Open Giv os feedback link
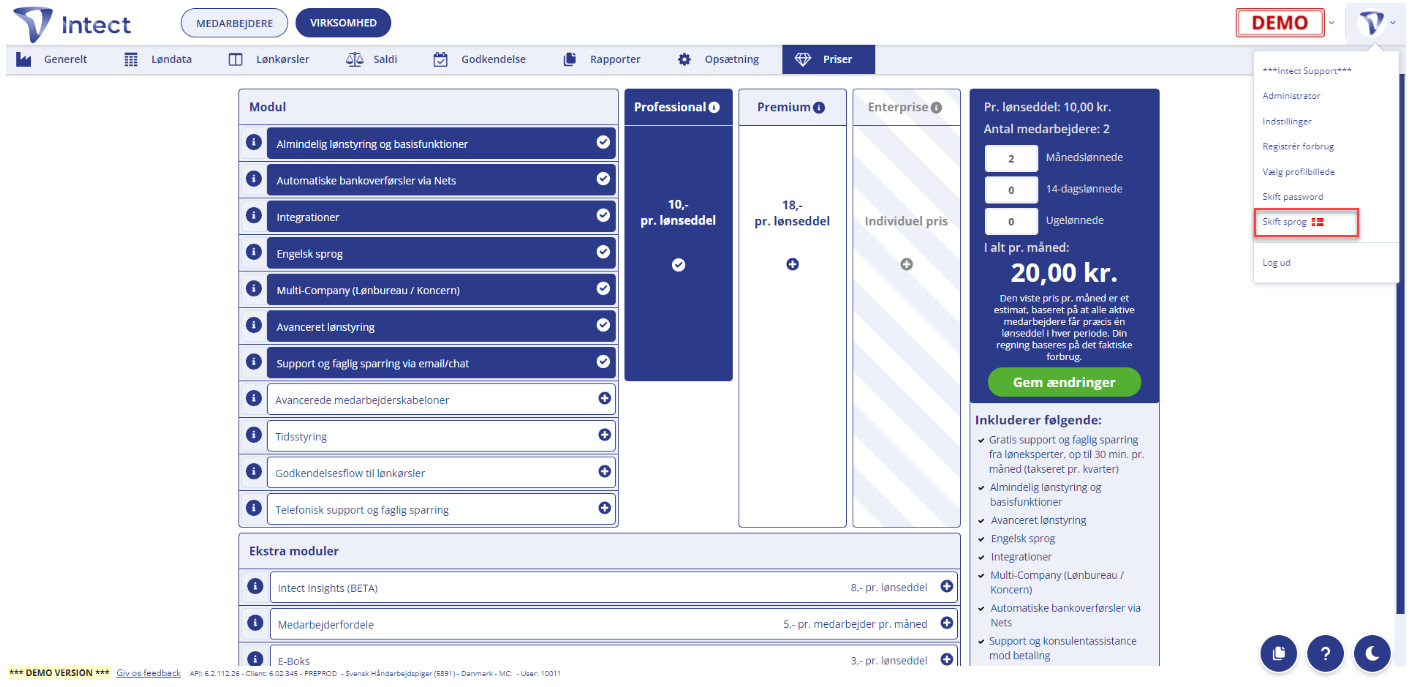This screenshot has width=1414, height=687. point(149,673)
